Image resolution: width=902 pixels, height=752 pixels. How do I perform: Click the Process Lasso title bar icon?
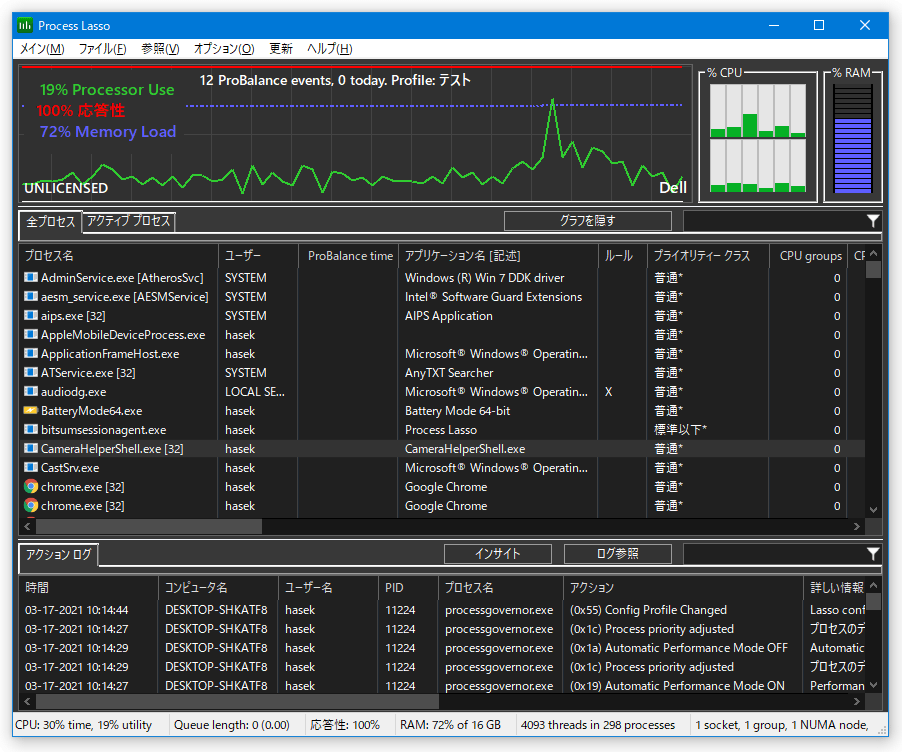pos(25,25)
